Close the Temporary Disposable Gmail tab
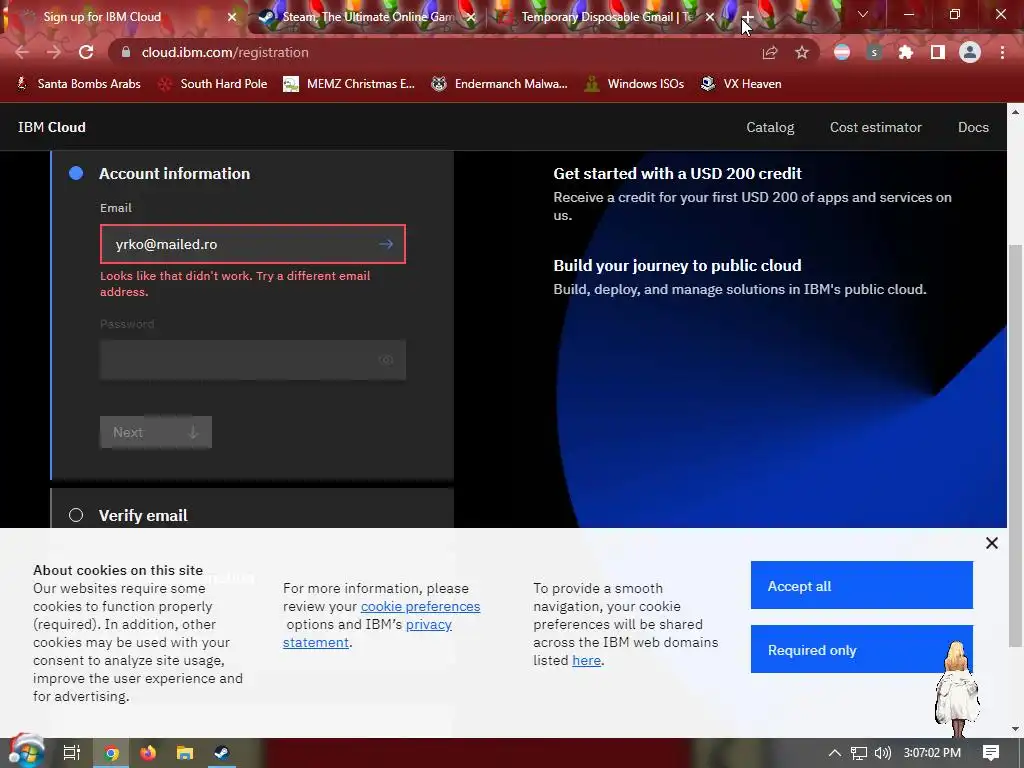1024x768 pixels. 710,17
